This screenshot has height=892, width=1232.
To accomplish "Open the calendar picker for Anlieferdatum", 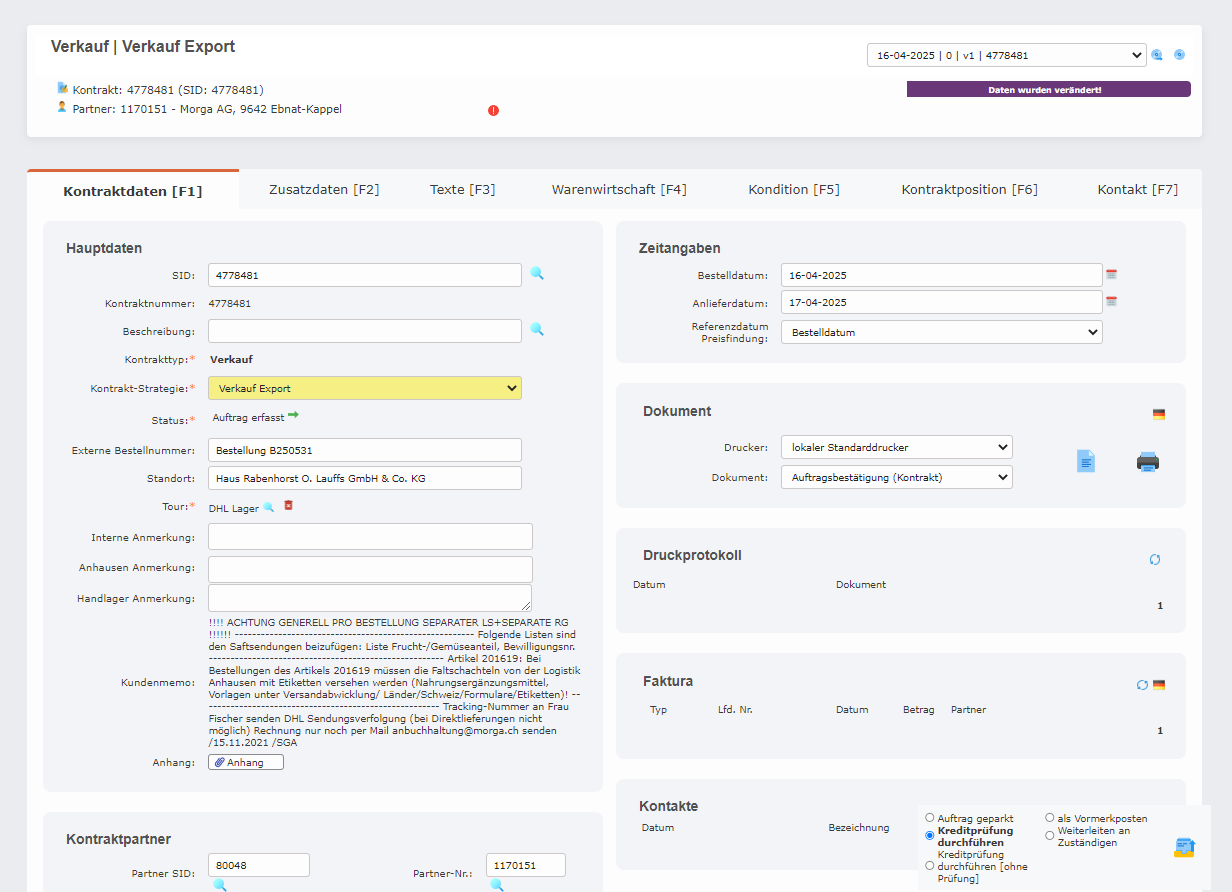I will [1111, 301].
